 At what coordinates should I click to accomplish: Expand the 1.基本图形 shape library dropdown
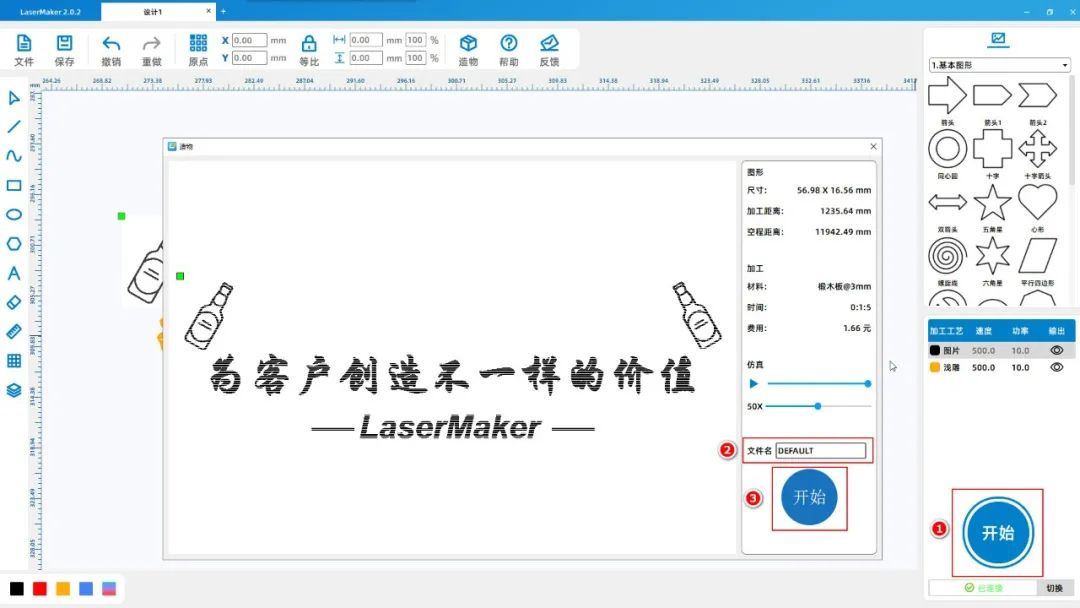click(1000, 65)
